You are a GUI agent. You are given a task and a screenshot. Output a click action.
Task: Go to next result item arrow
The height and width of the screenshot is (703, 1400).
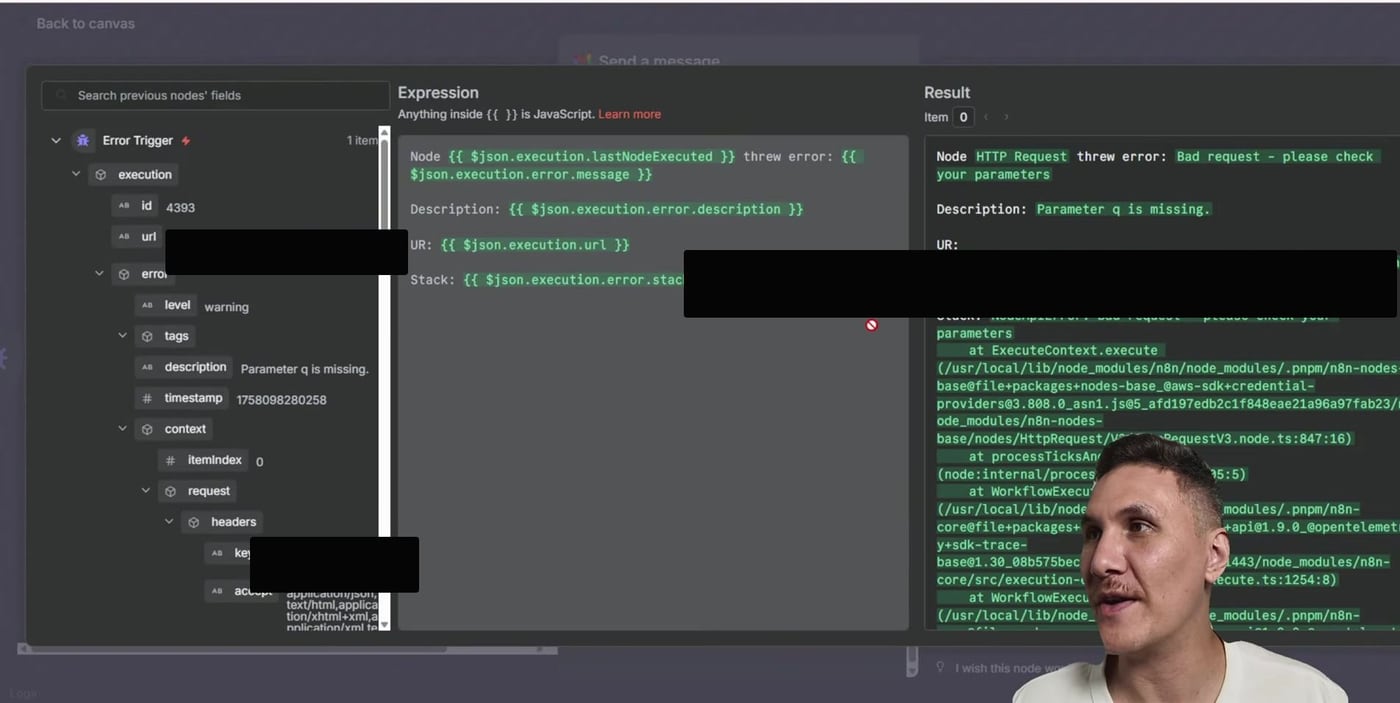coord(1006,117)
